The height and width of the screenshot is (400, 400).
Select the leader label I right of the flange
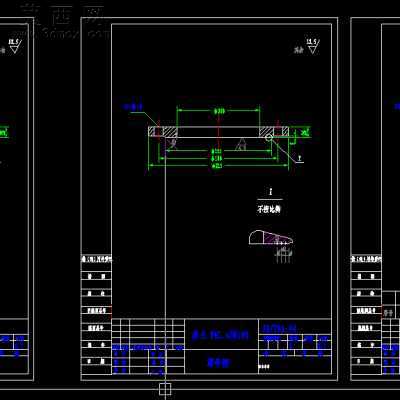click(300, 157)
